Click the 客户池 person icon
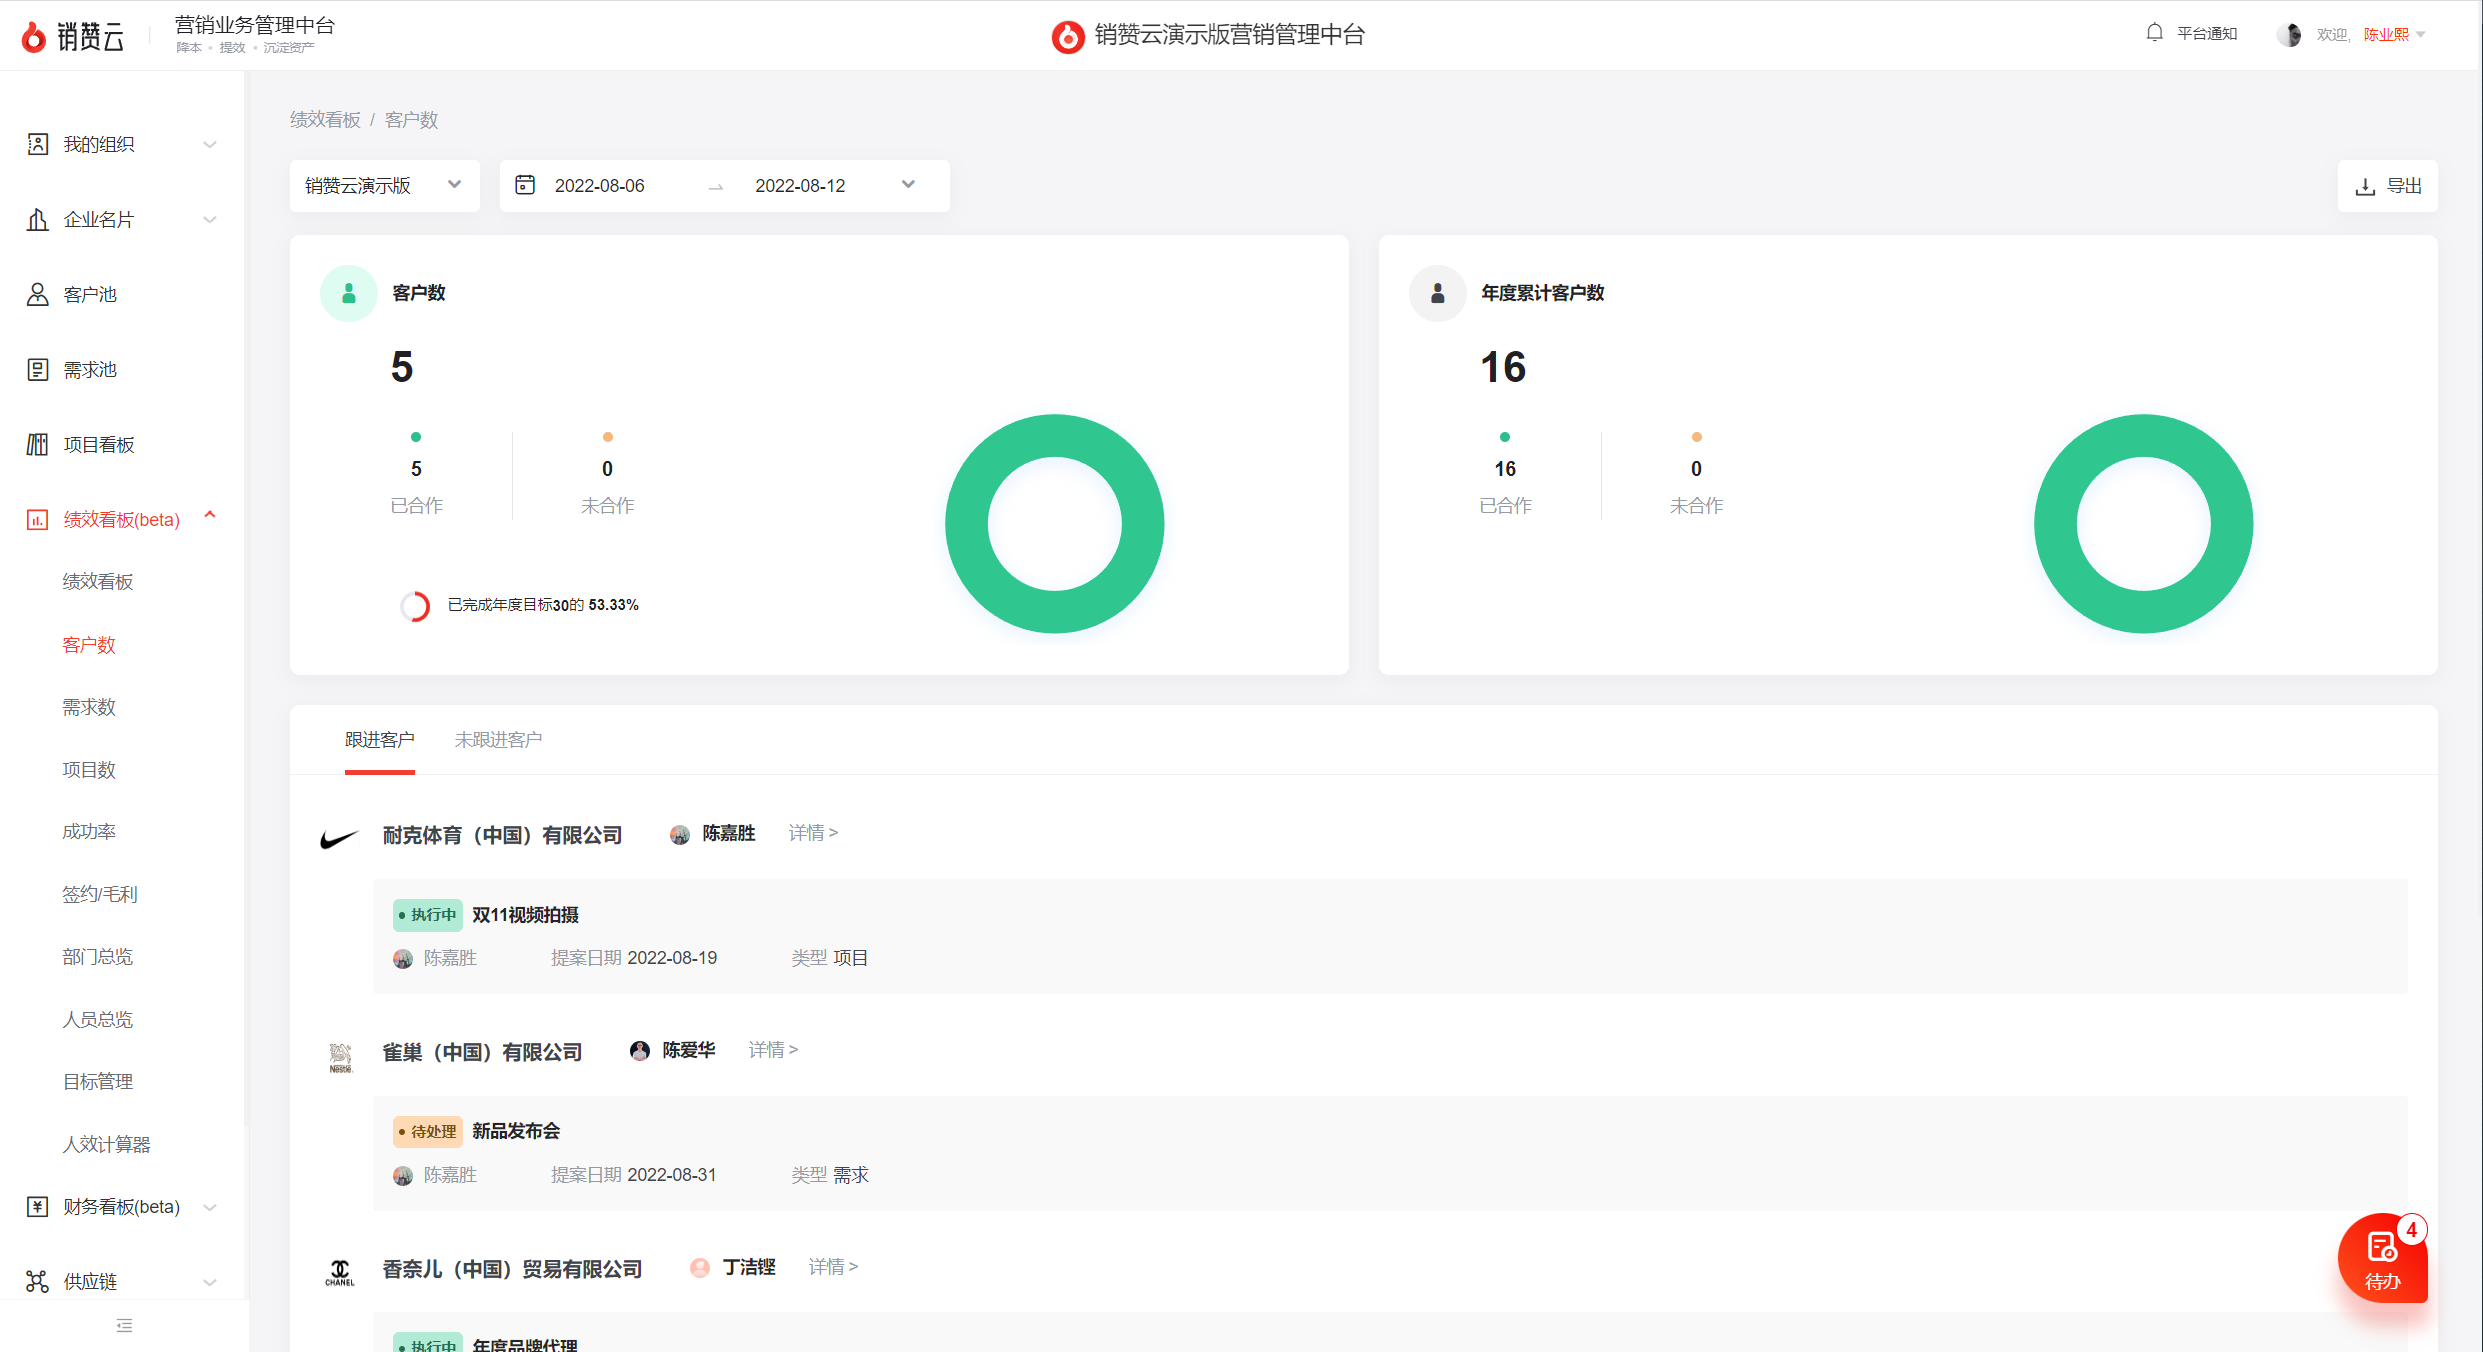The width and height of the screenshot is (2483, 1352). click(38, 294)
